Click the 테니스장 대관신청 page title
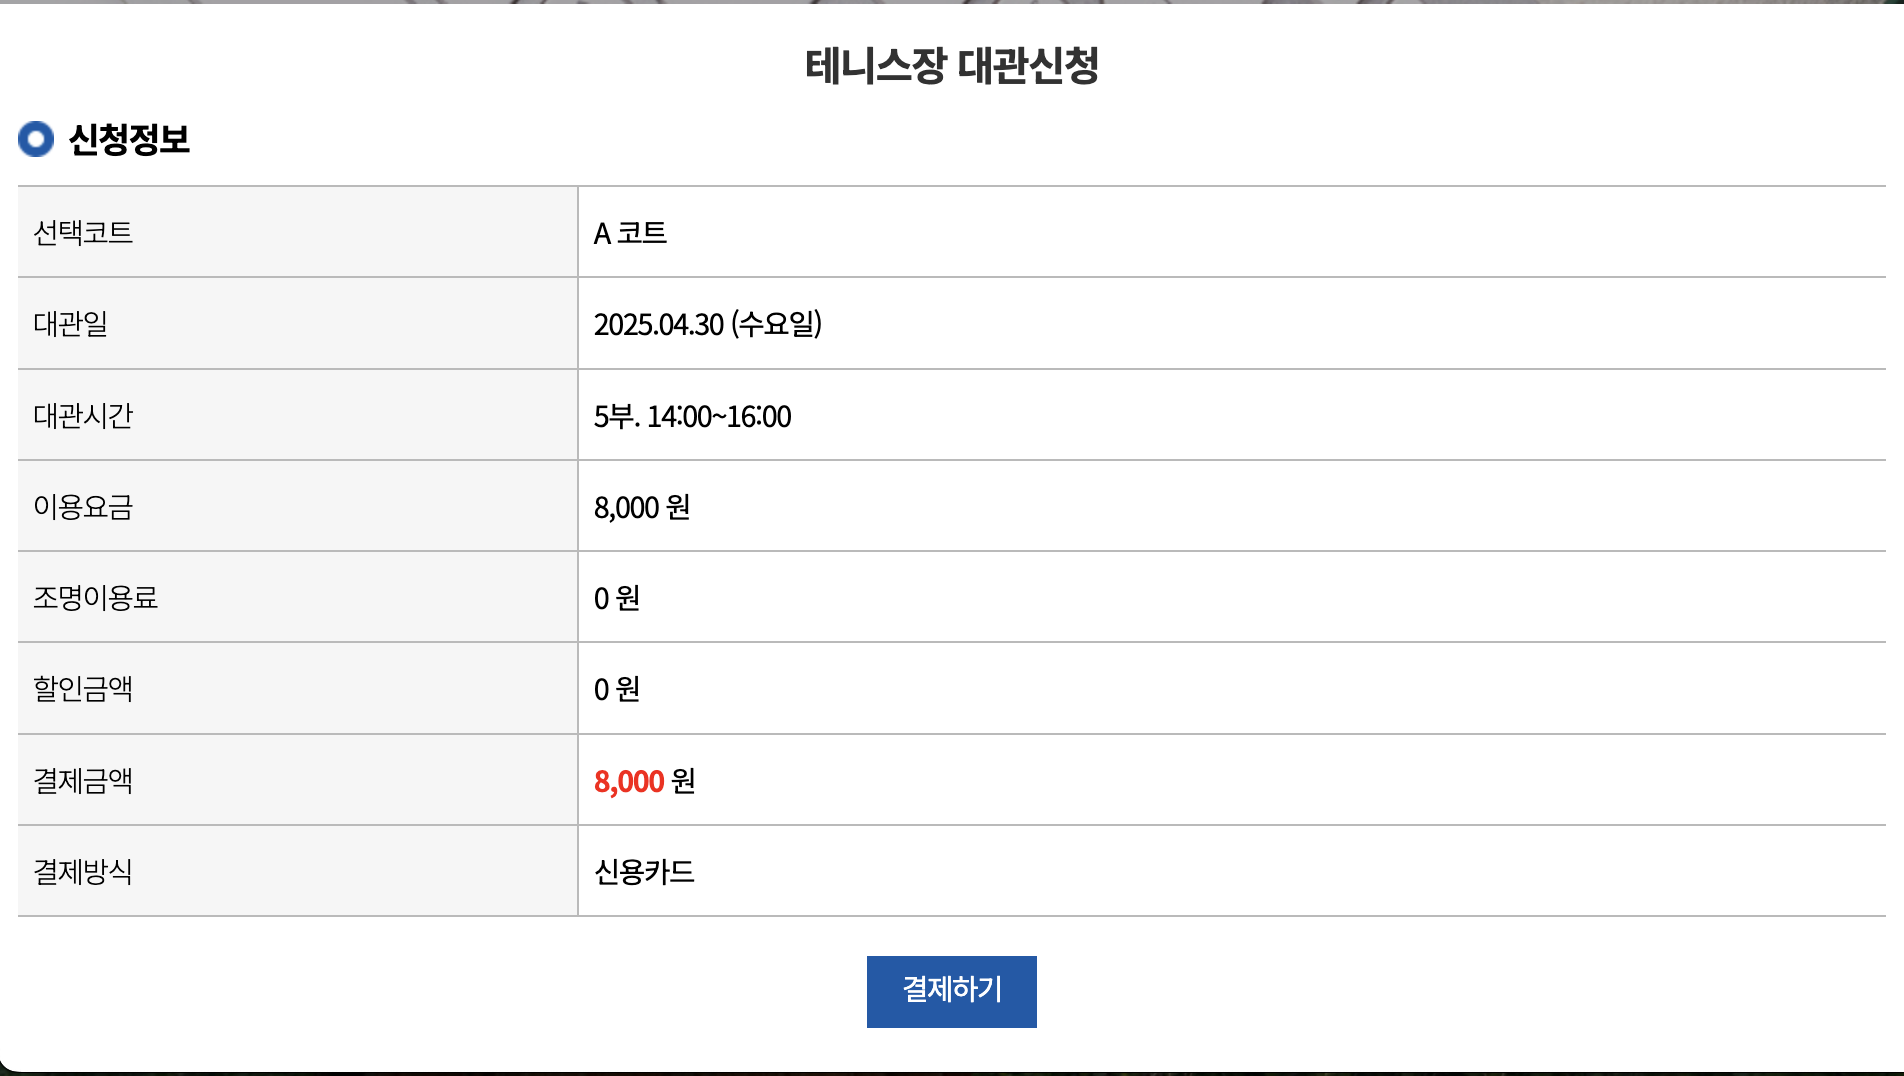This screenshot has height=1076, width=1904. pyautogui.click(x=951, y=66)
